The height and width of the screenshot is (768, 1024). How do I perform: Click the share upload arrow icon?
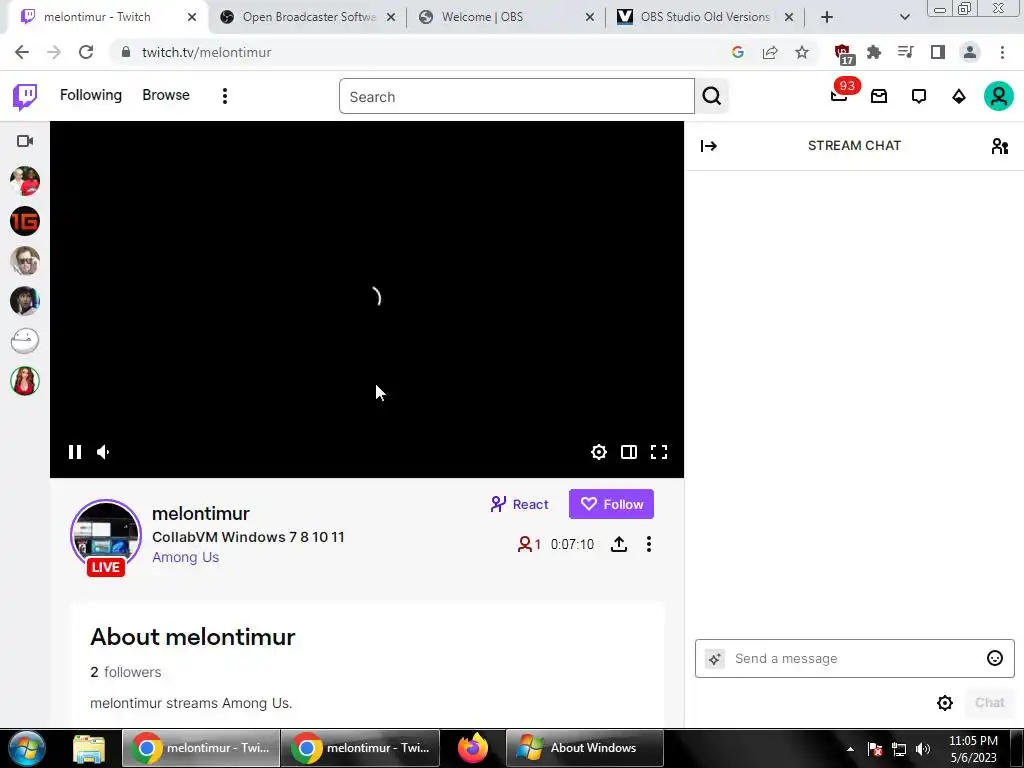click(619, 544)
